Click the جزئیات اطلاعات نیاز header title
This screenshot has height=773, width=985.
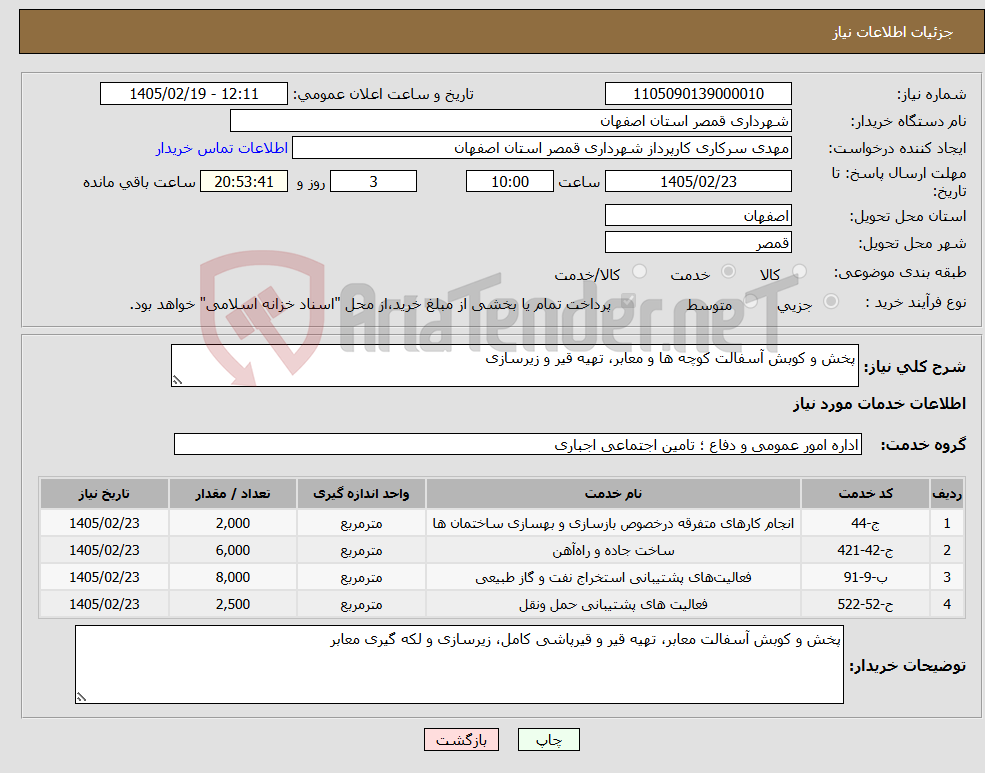[x=892, y=33]
